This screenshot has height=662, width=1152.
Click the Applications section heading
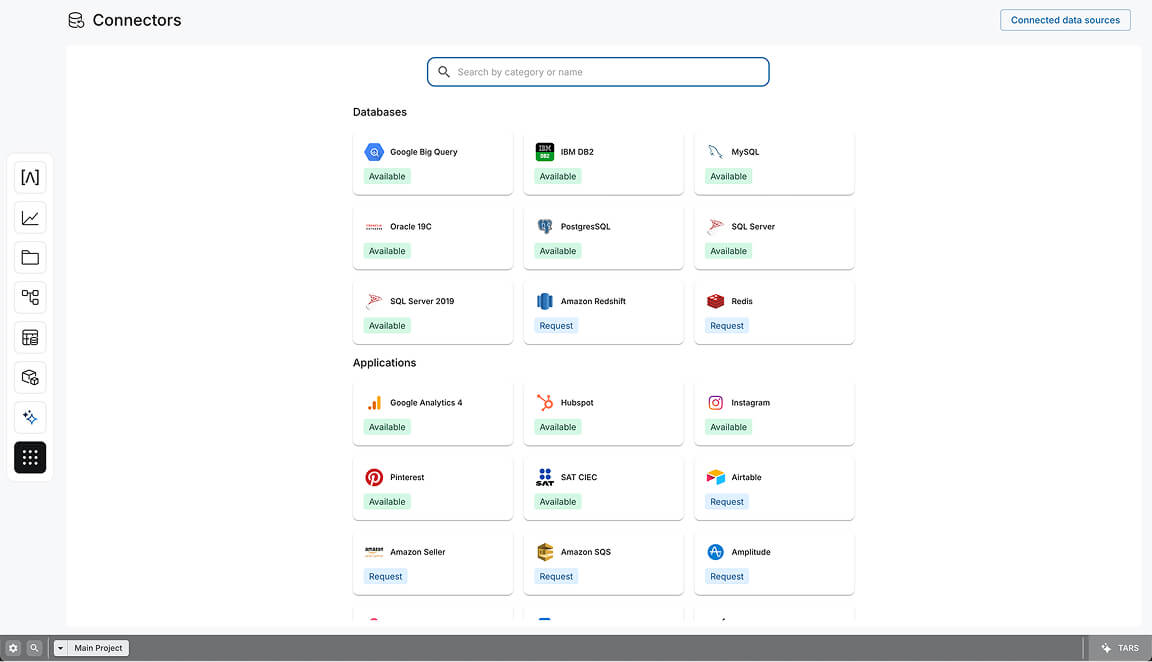(x=384, y=363)
